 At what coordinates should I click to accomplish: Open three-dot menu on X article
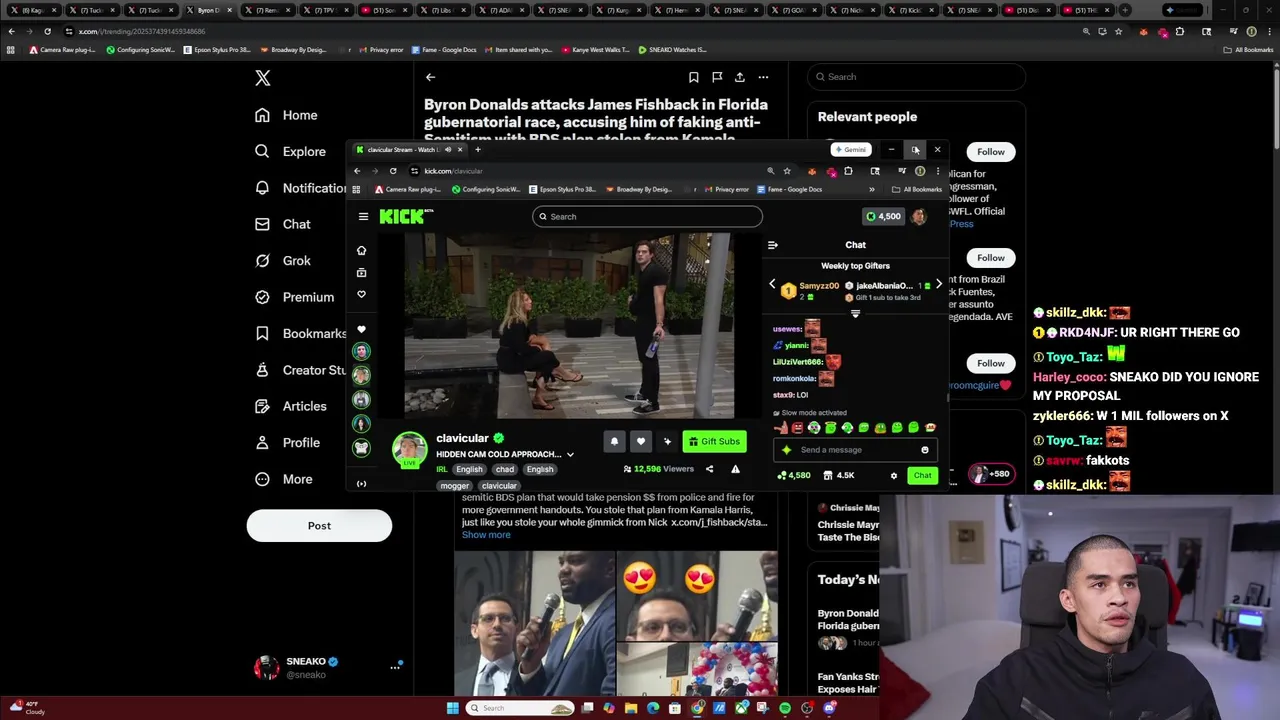pos(763,77)
